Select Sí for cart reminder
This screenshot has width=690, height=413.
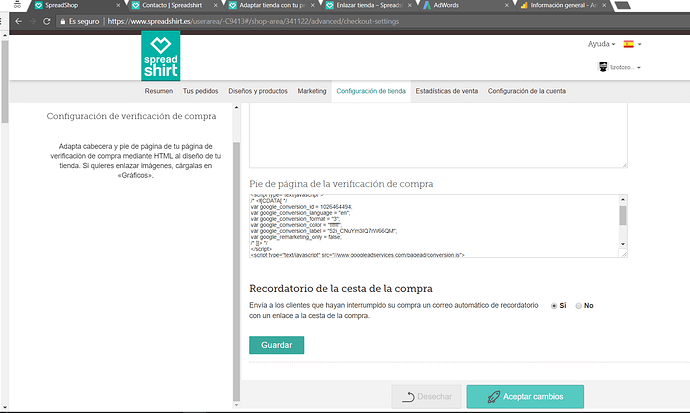tap(554, 306)
